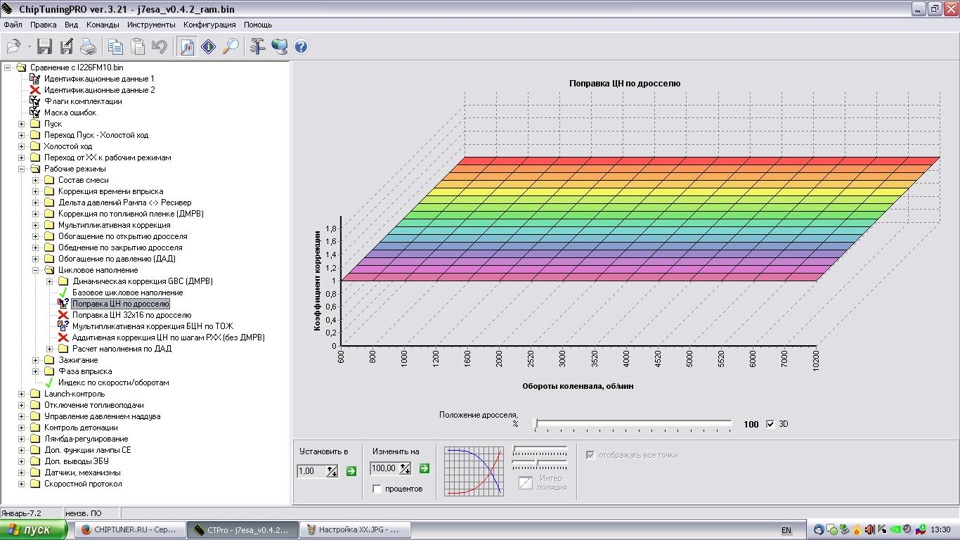Toggle the 3D view checkbox
The image size is (960, 540).
point(769,424)
